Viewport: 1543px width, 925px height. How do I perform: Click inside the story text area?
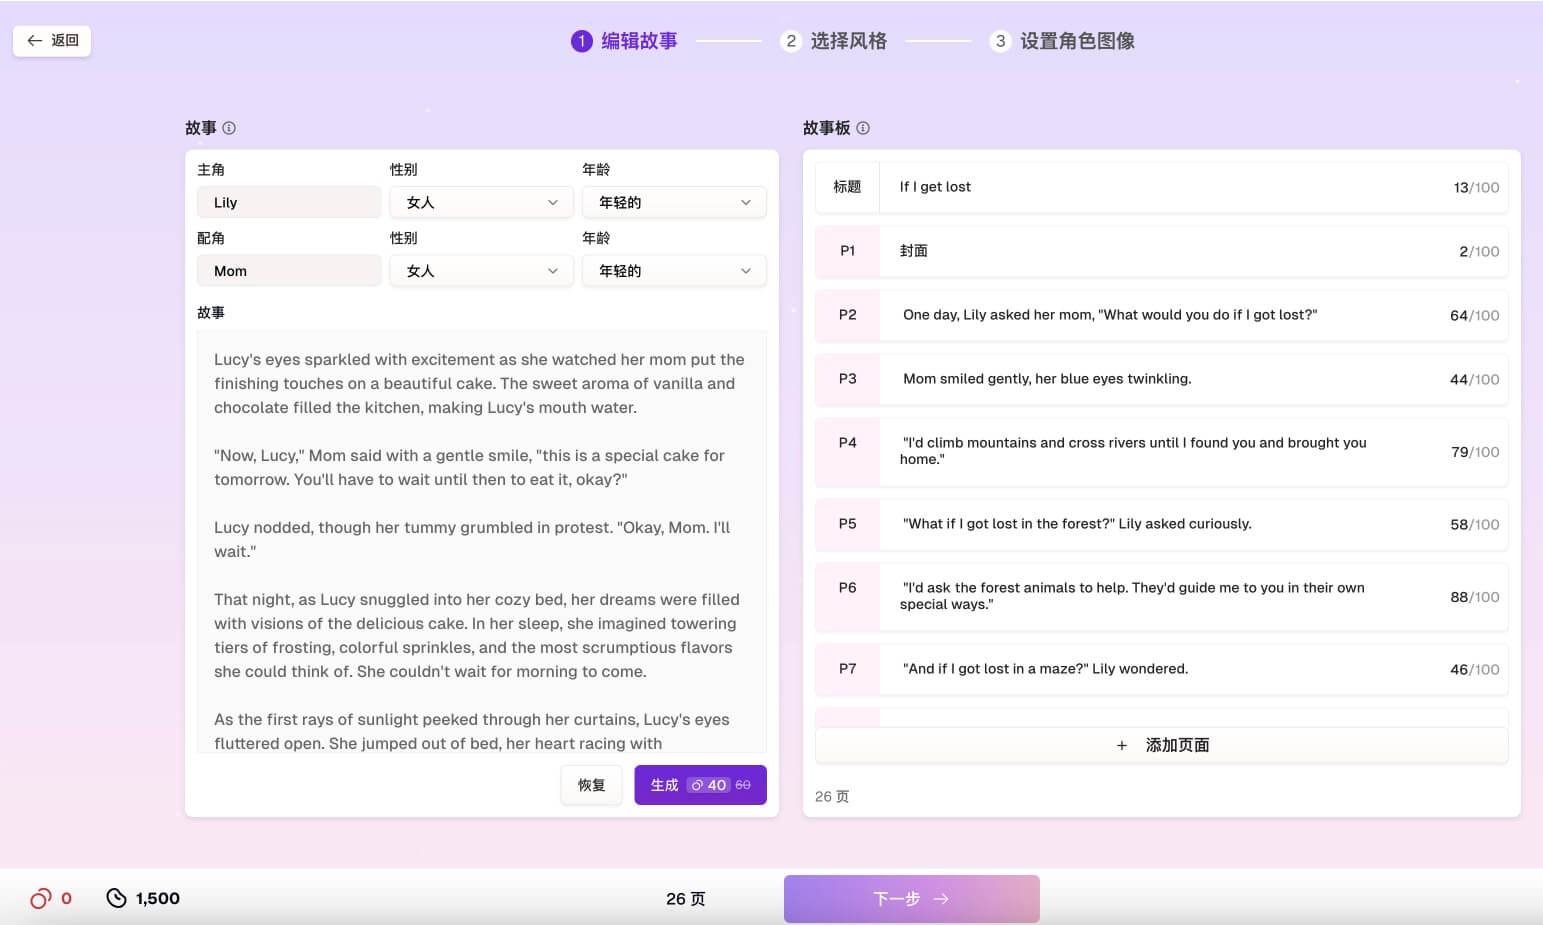(x=480, y=550)
